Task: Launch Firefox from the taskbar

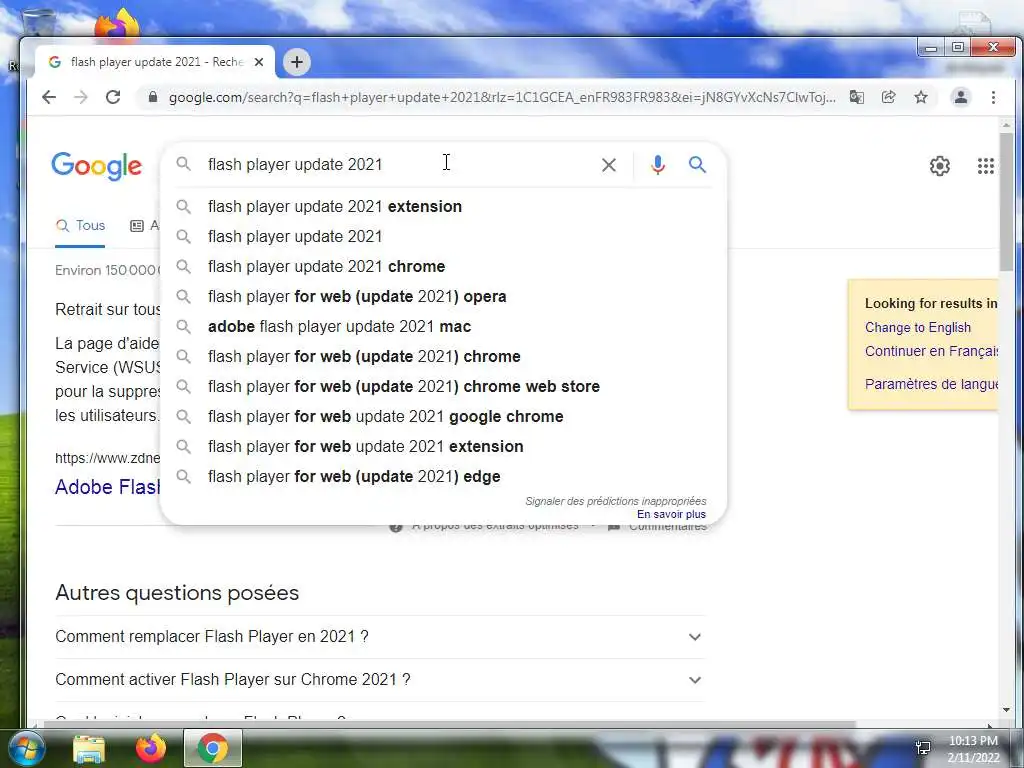Action: [x=150, y=748]
